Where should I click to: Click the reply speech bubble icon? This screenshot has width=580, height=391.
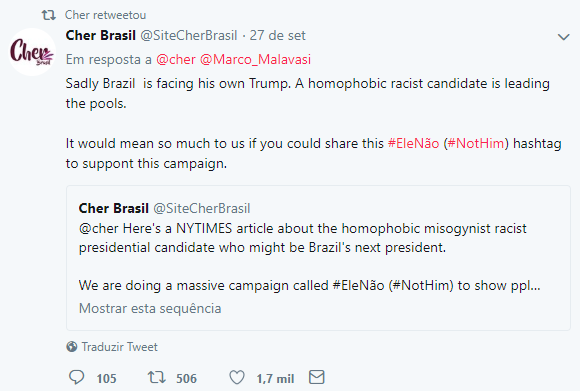77,377
